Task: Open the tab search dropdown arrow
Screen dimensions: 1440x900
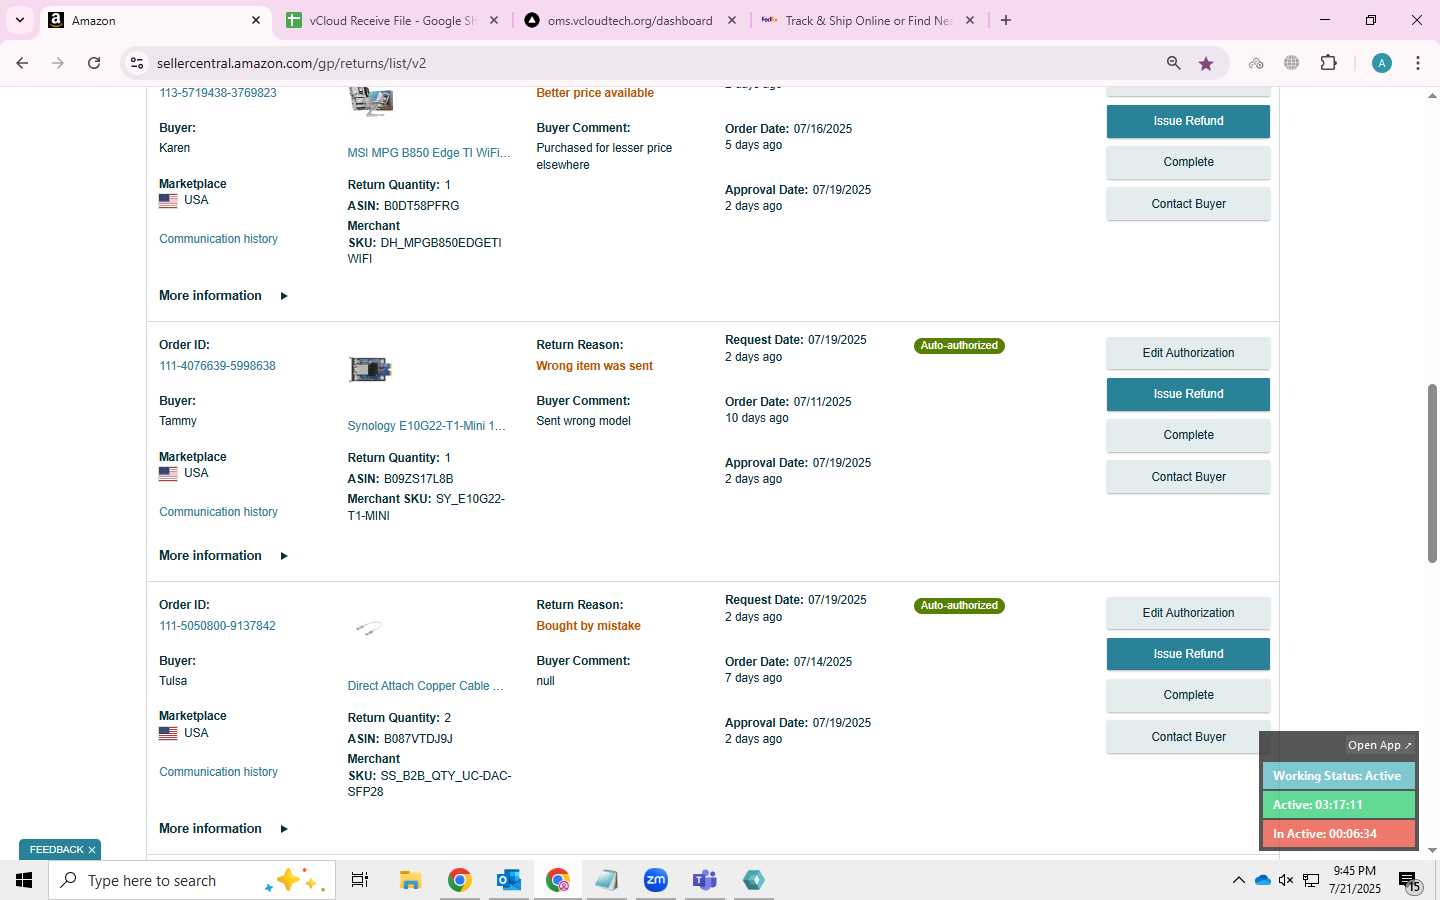Action: pos(19,20)
